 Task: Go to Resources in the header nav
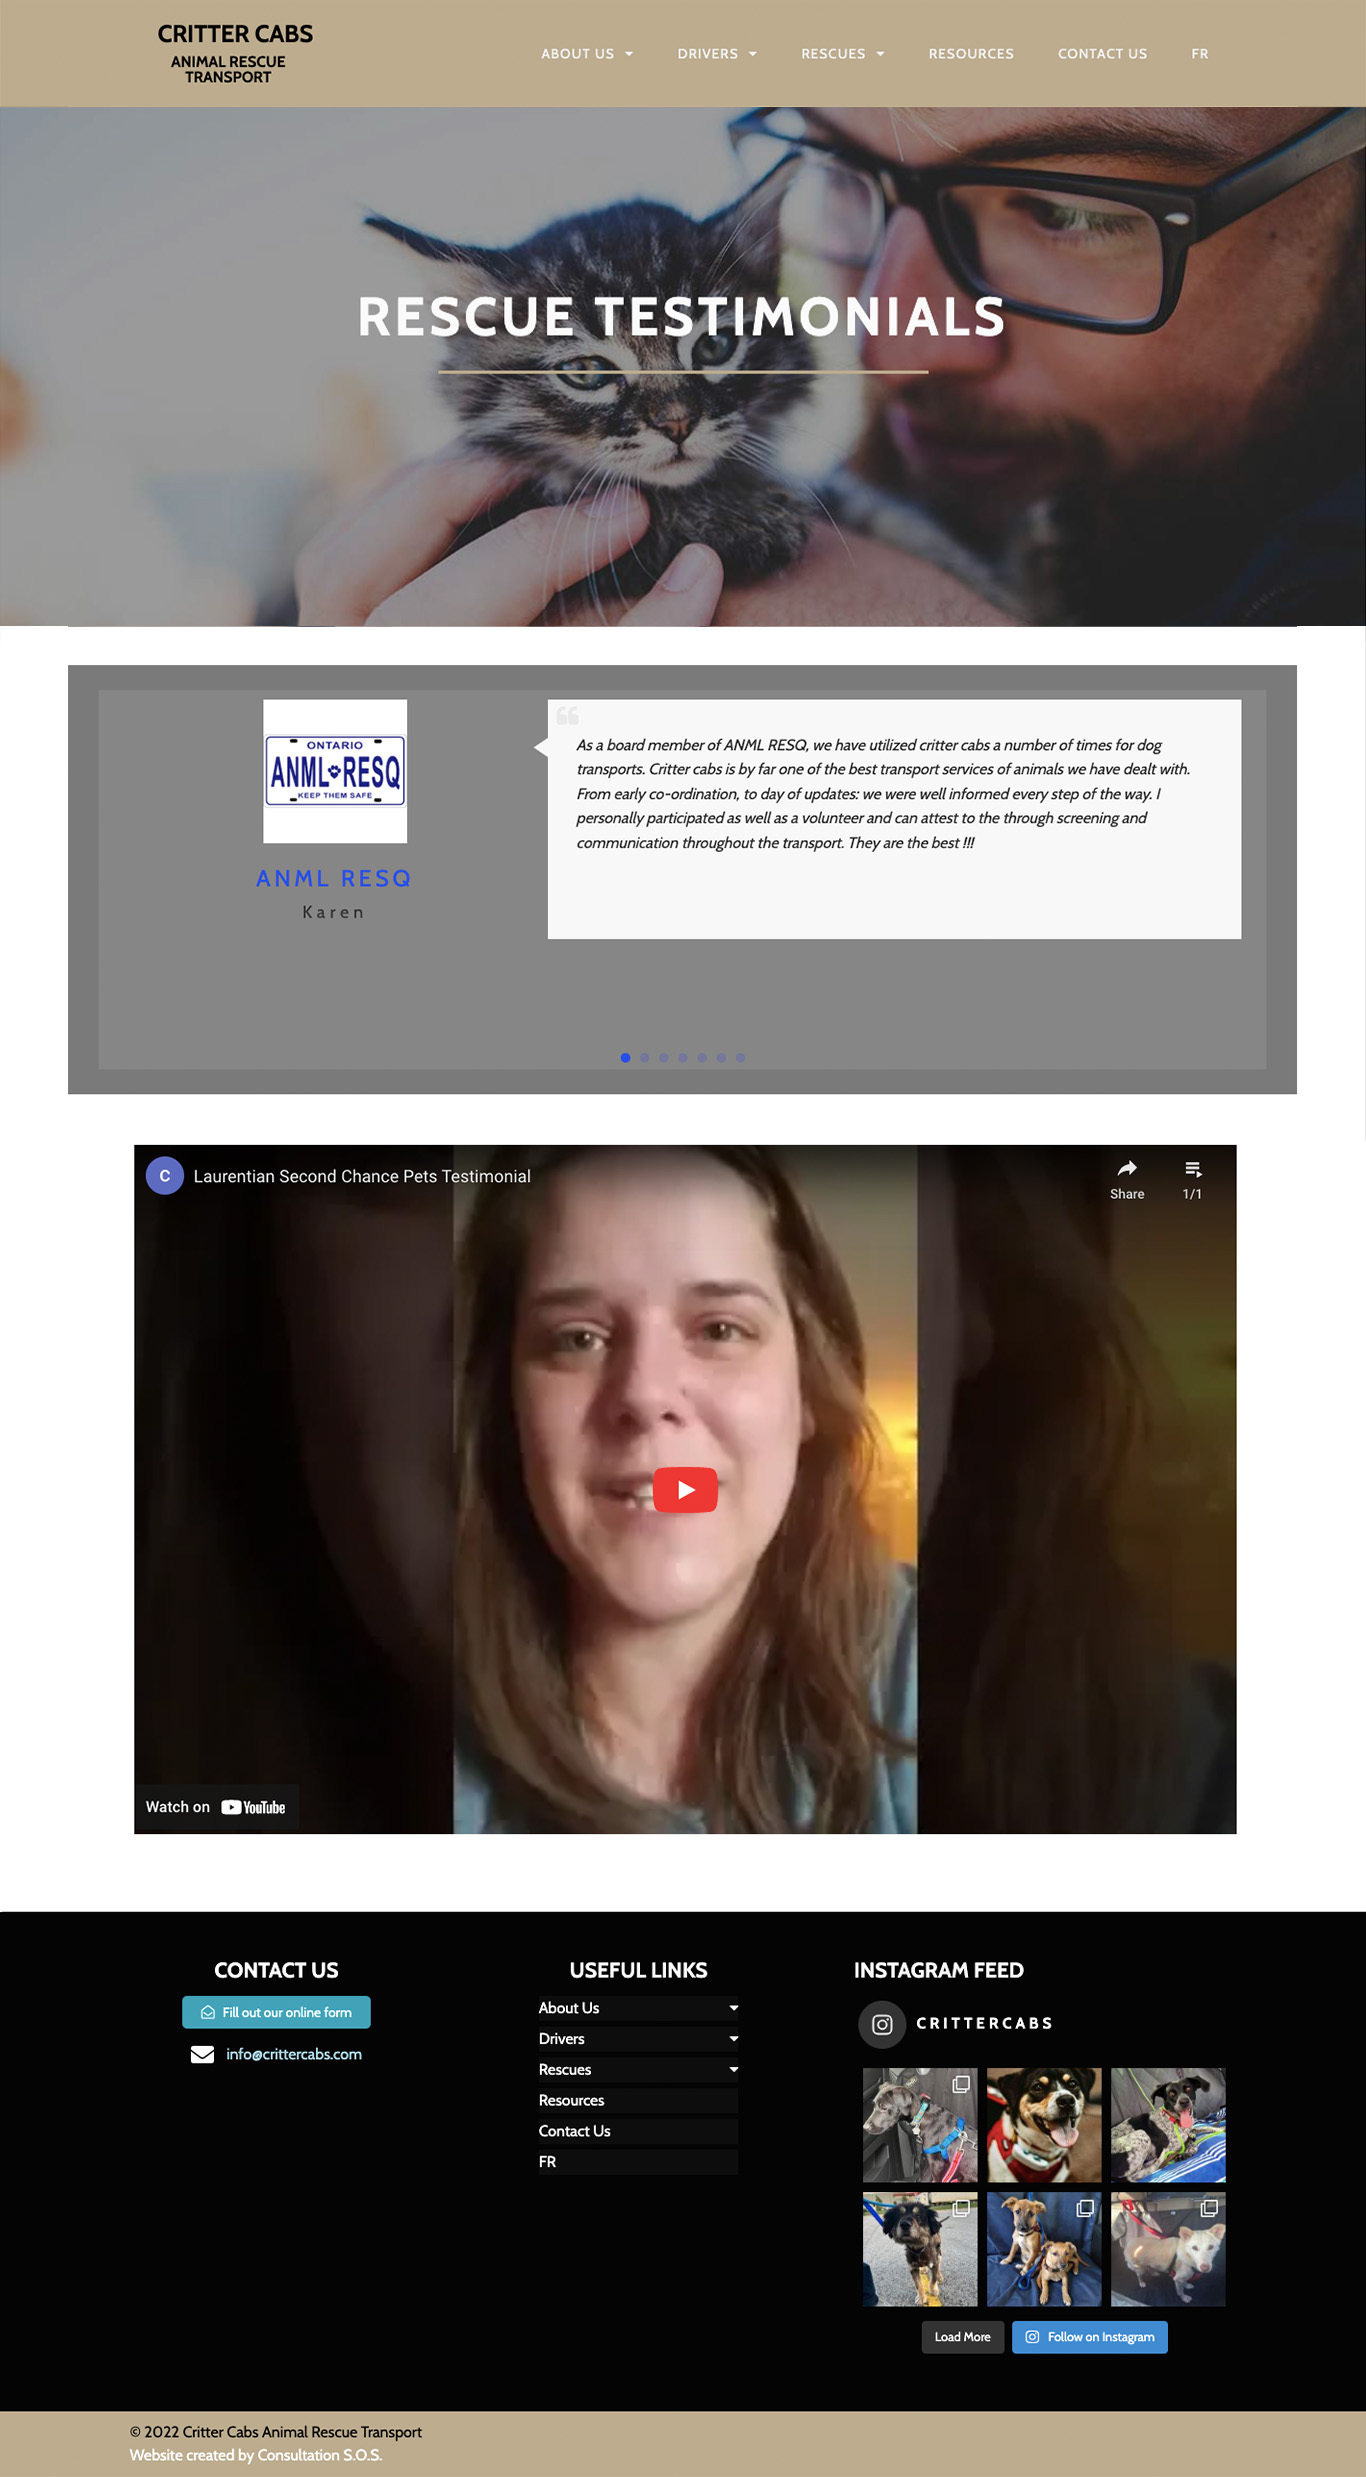coord(971,54)
